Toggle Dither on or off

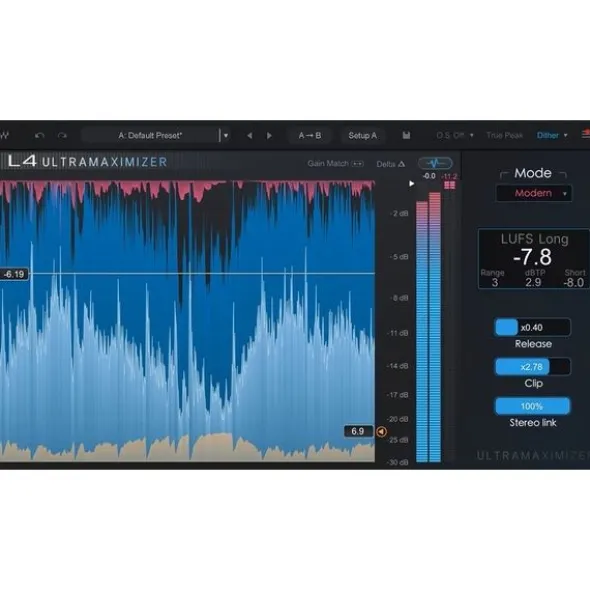click(x=547, y=135)
